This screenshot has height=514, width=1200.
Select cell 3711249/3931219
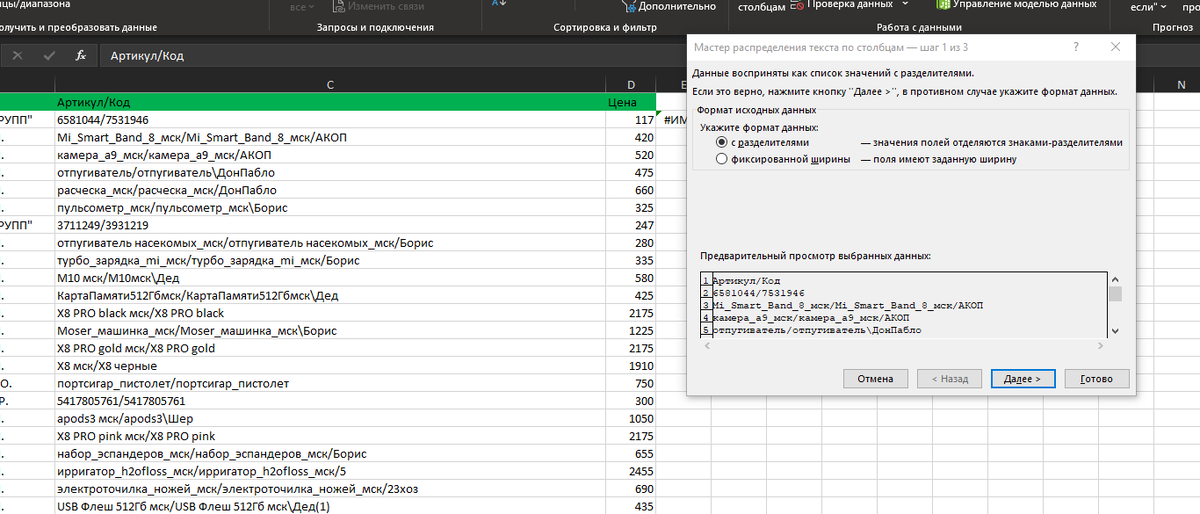tap(330, 225)
